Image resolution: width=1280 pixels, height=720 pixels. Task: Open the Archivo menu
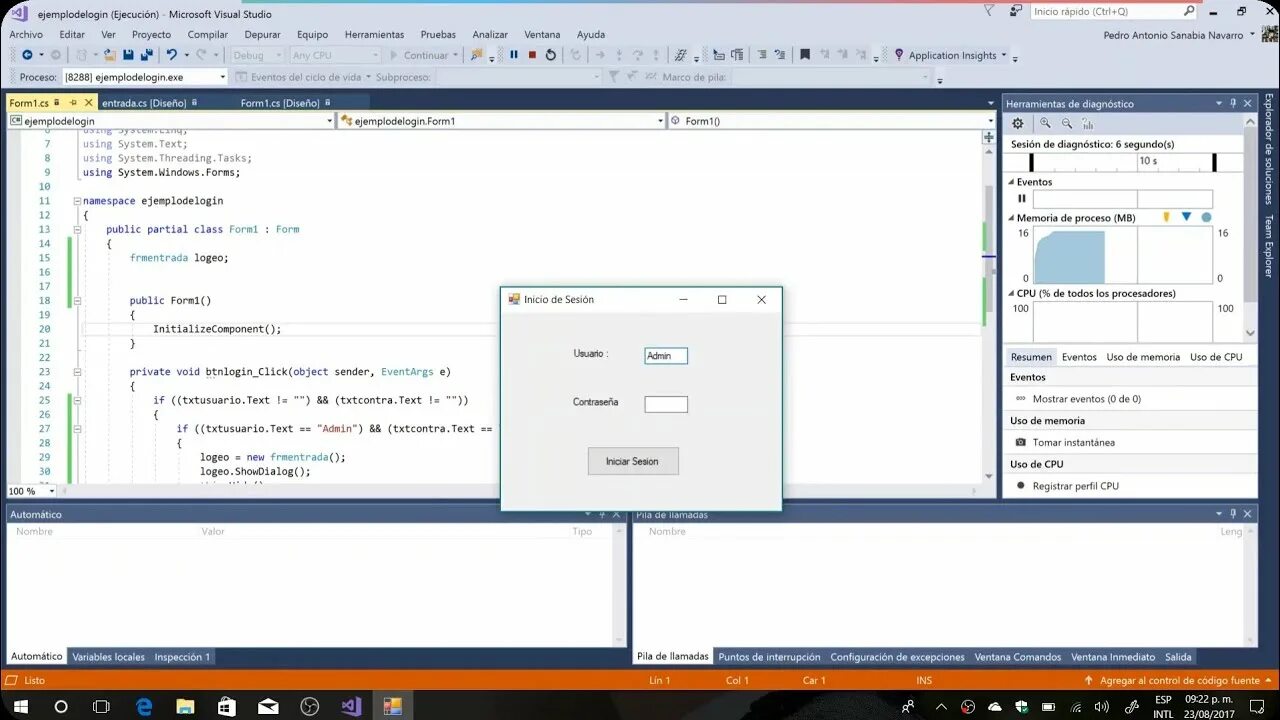tap(26, 34)
